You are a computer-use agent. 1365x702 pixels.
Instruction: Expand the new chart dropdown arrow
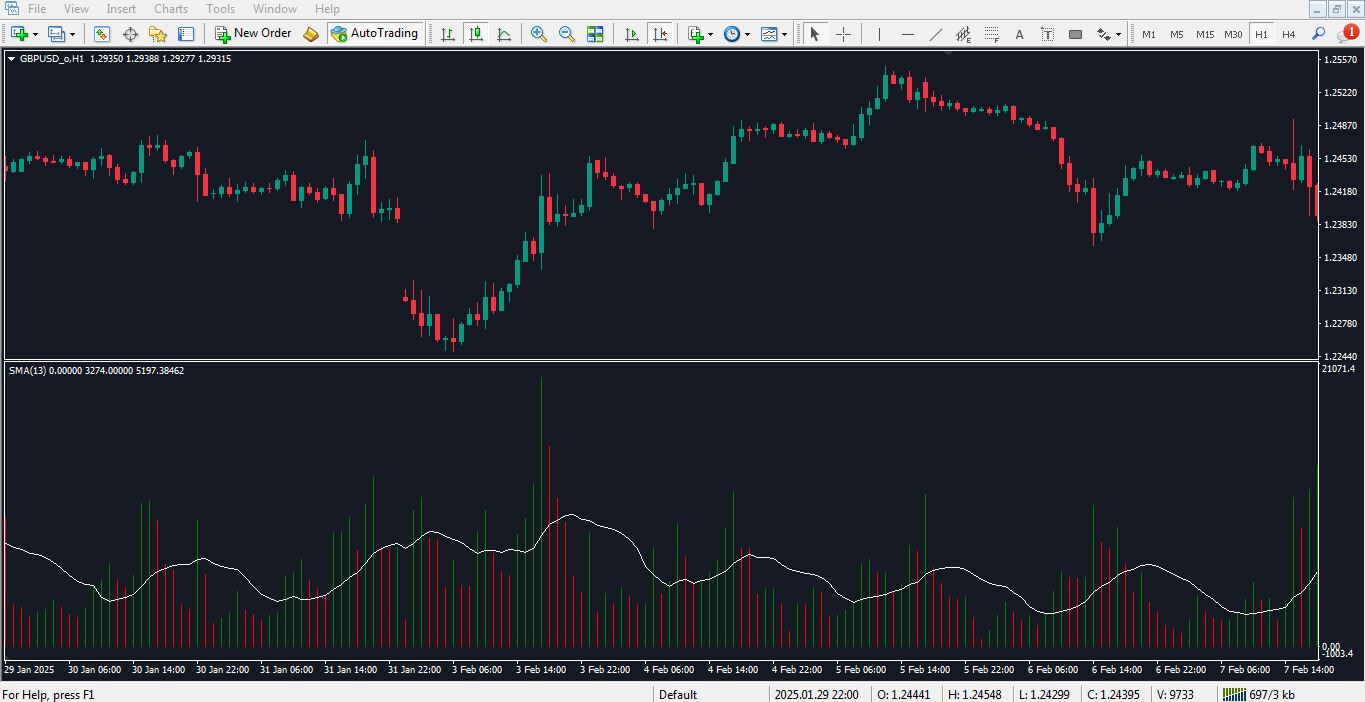coord(35,34)
